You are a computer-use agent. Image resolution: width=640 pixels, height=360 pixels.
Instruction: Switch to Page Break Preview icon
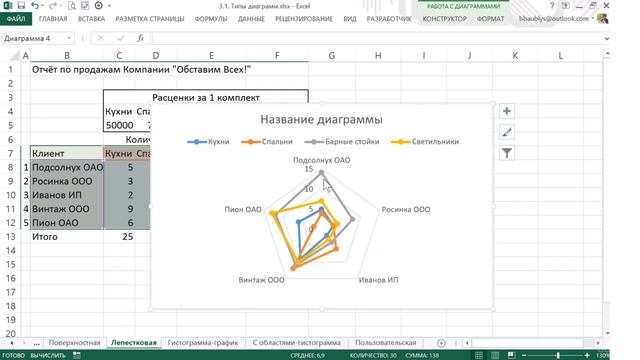tap(511, 356)
